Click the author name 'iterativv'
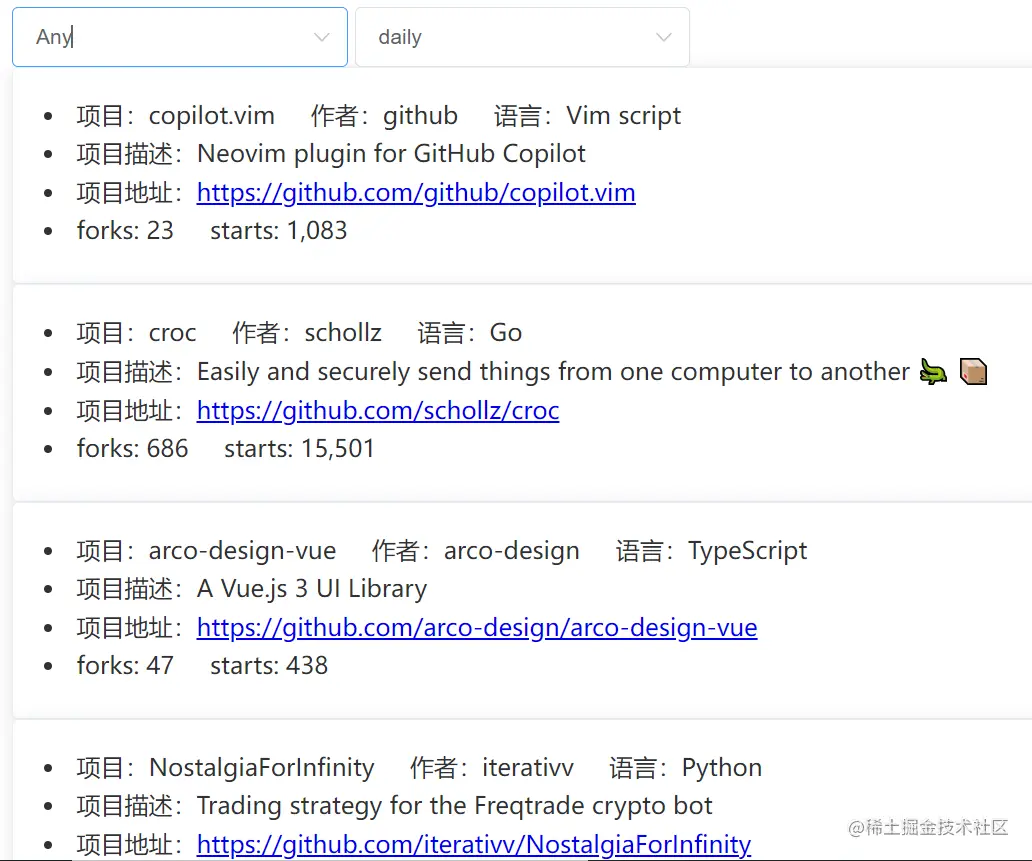 [x=528, y=768]
